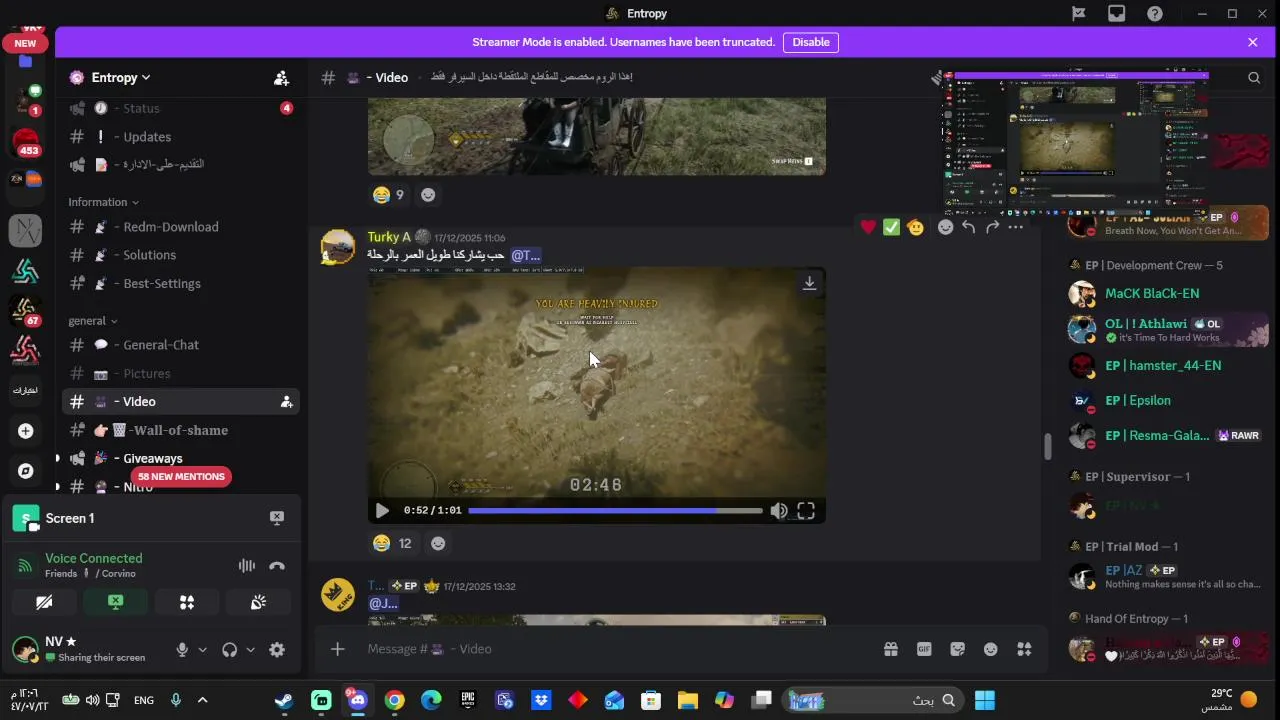Open the voice noise suppression waveform icon
This screenshot has height=720, width=1280.
point(247,566)
